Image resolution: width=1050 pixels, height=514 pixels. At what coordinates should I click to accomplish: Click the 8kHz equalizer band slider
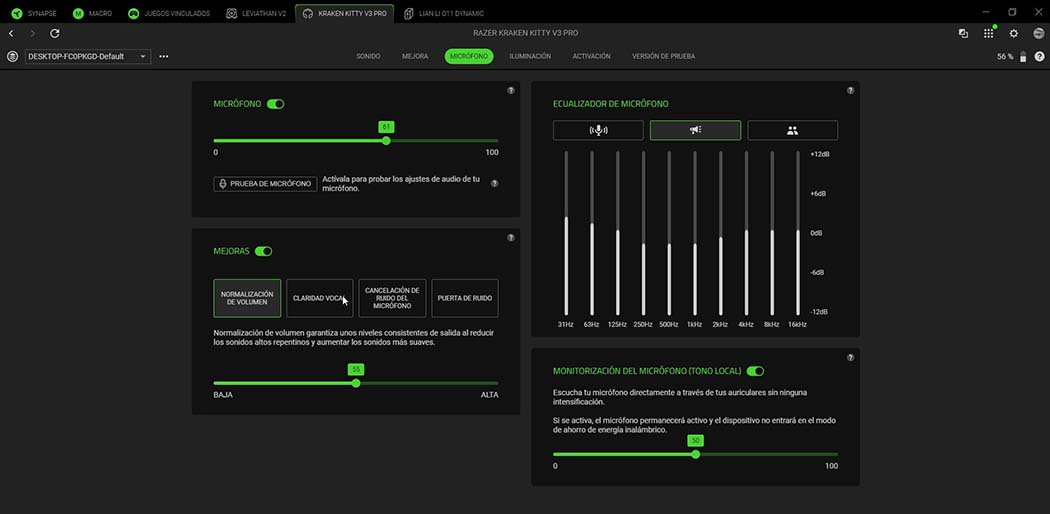click(772, 233)
